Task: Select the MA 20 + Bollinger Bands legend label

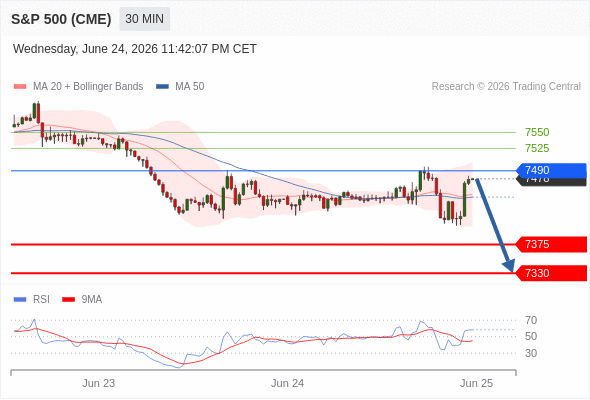Action: pyautogui.click(x=88, y=87)
